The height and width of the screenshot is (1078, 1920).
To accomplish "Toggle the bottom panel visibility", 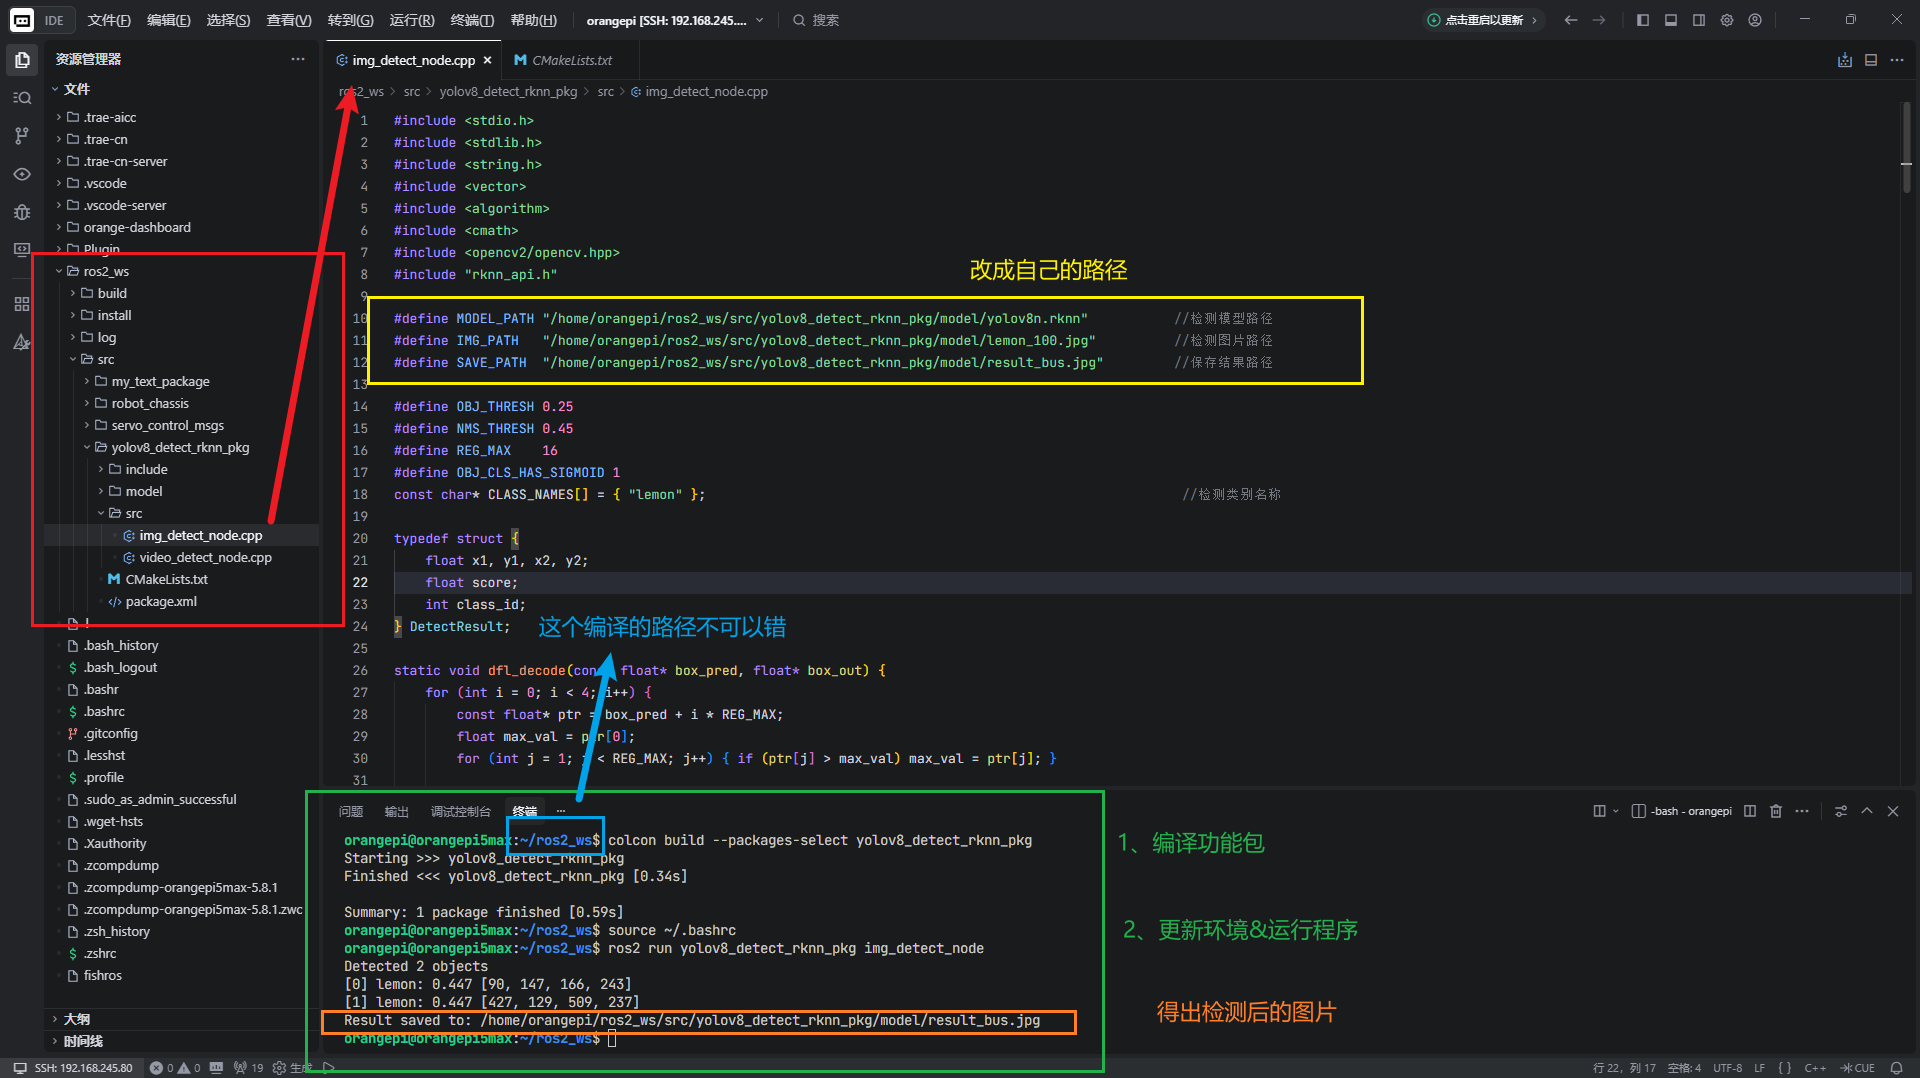I will pyautogui.click(x=1671, y=20).
